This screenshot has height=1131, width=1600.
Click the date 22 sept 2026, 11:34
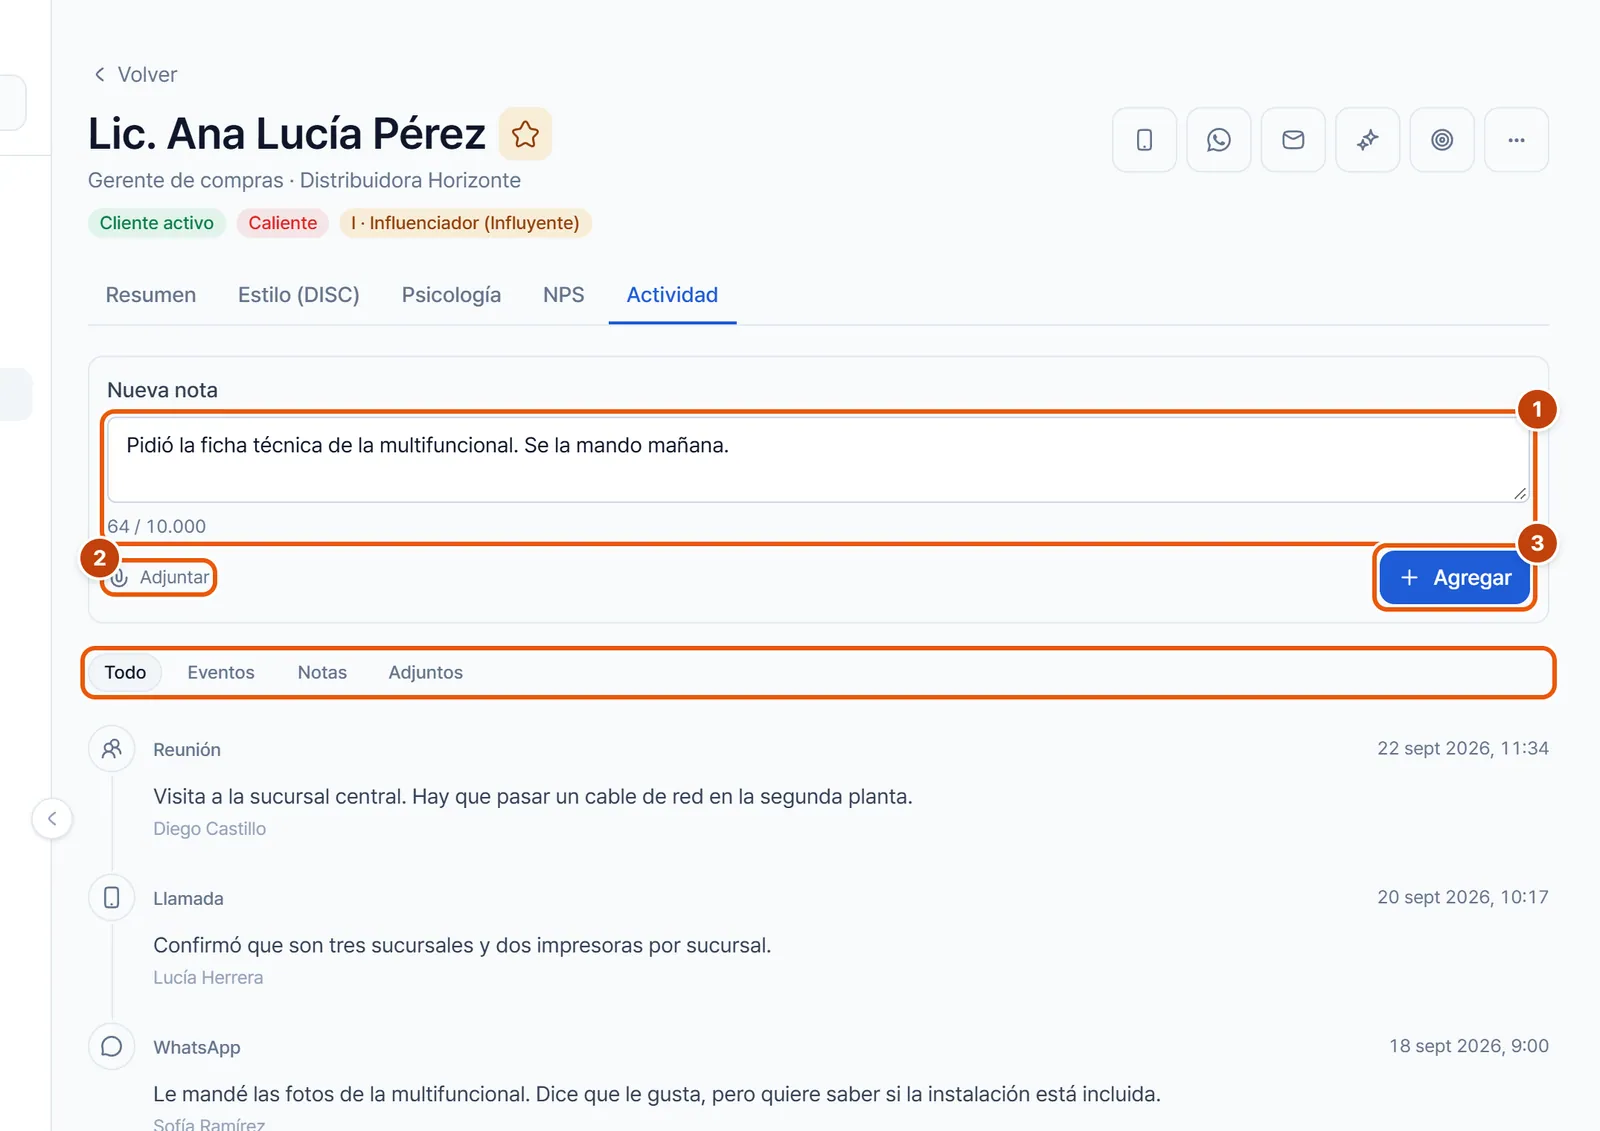click(x=1463, y=748)
